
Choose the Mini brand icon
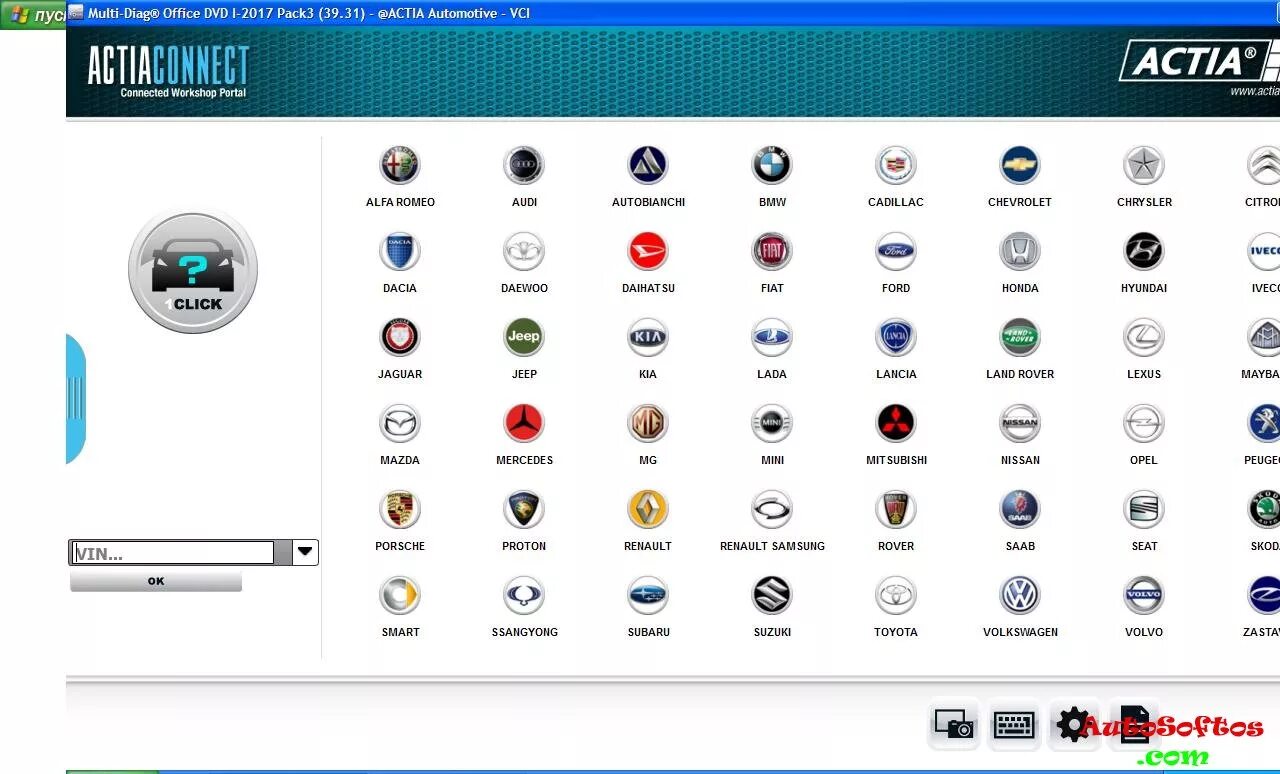click(772, 423)
